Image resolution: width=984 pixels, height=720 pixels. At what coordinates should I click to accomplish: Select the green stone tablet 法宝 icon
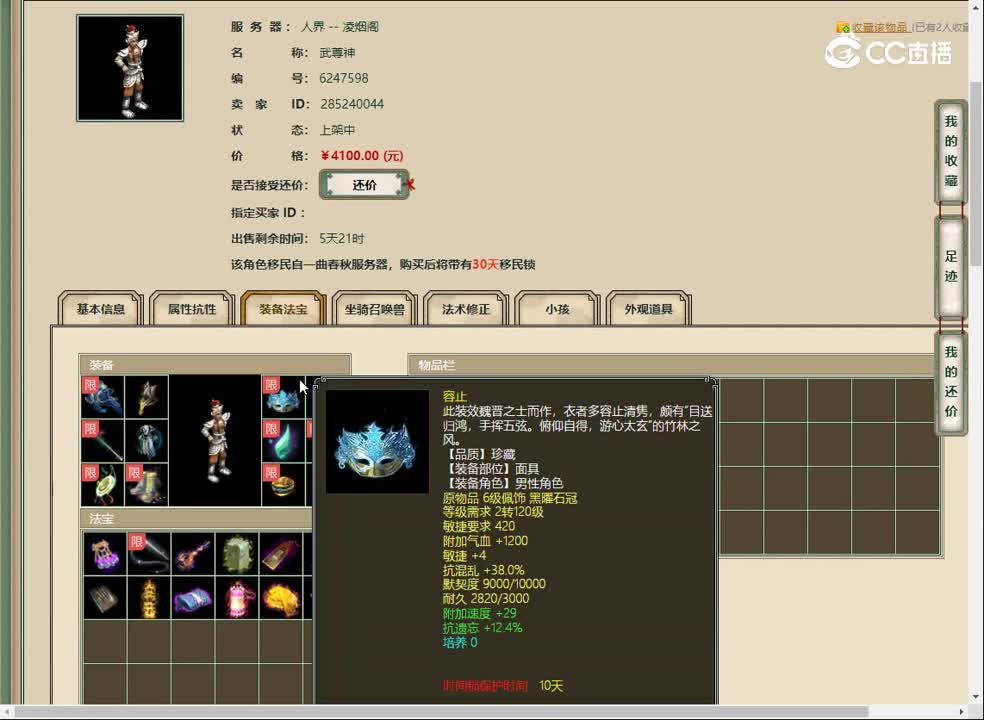(x=236, y=555)
